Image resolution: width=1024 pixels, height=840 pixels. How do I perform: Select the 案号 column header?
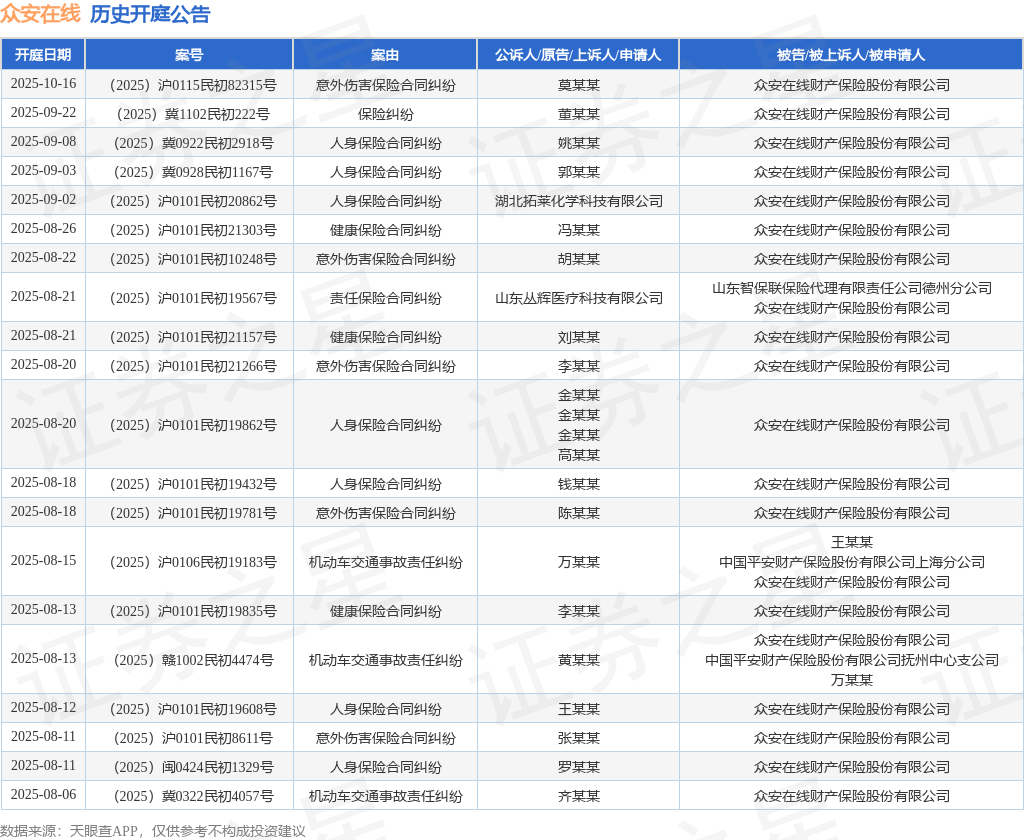point(189,55)
